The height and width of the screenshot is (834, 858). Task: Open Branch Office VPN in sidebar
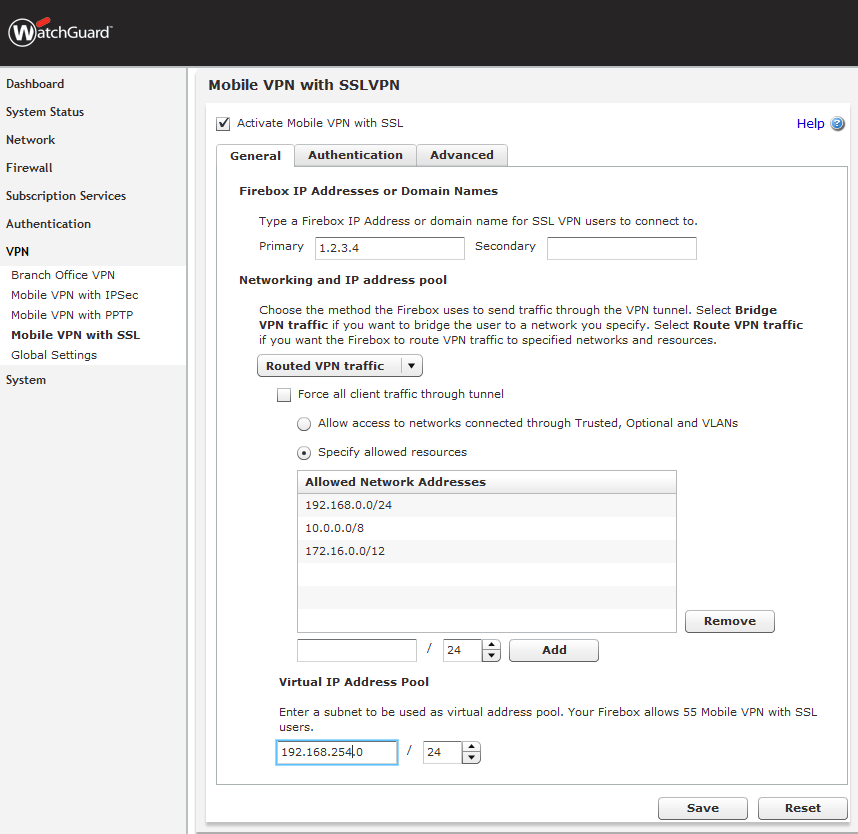point(63,275)
